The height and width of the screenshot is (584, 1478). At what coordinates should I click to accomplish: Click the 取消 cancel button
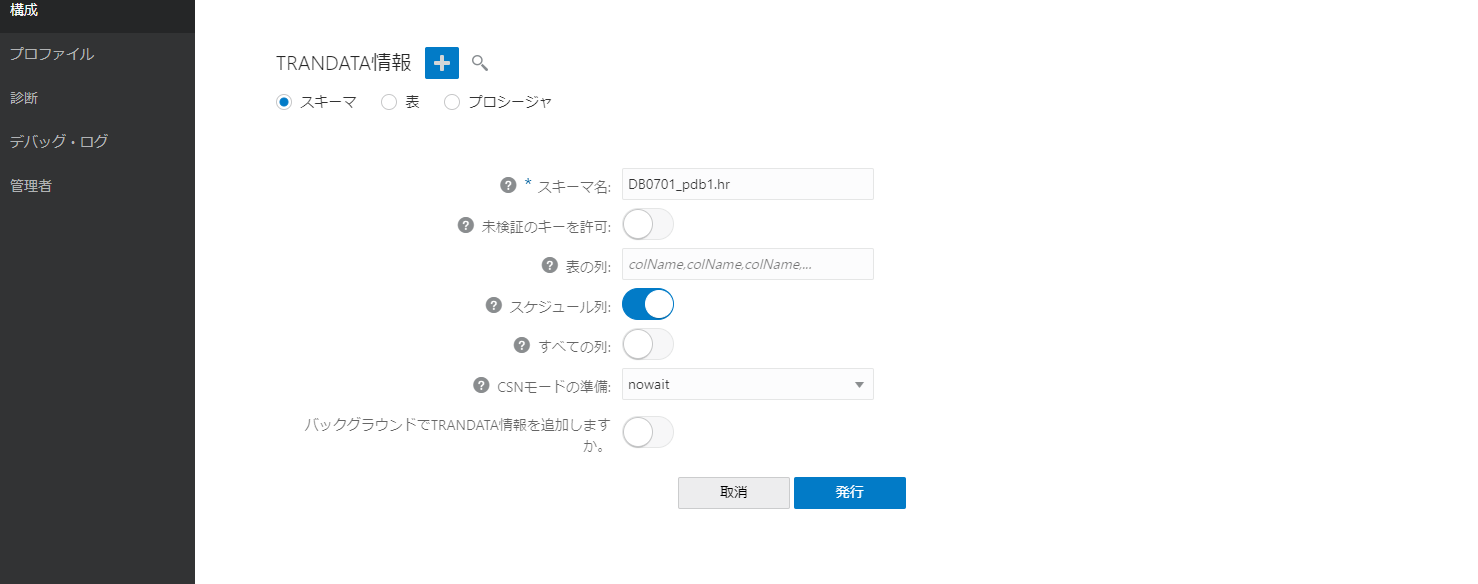[x=733, y=492]
